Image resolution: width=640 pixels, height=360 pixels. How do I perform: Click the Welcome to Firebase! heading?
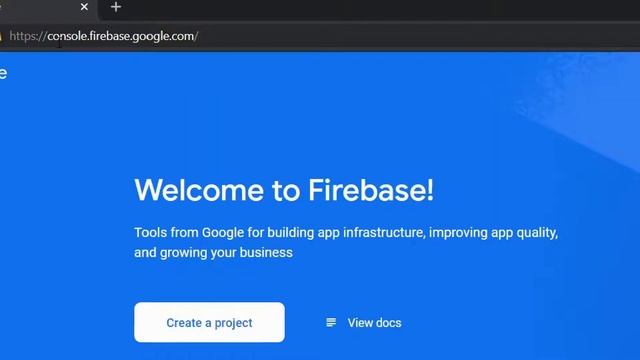coord(284,190)
